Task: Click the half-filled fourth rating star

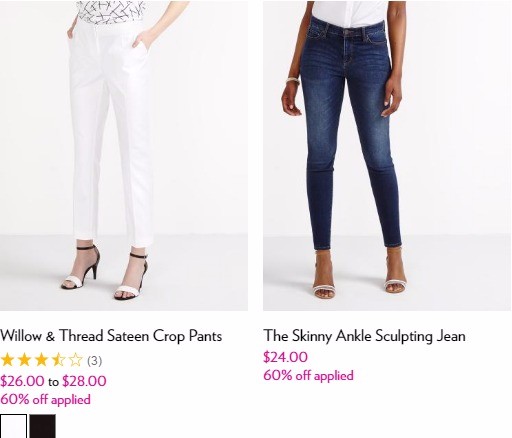Action: pyautogui.click(x=58, y=360)
